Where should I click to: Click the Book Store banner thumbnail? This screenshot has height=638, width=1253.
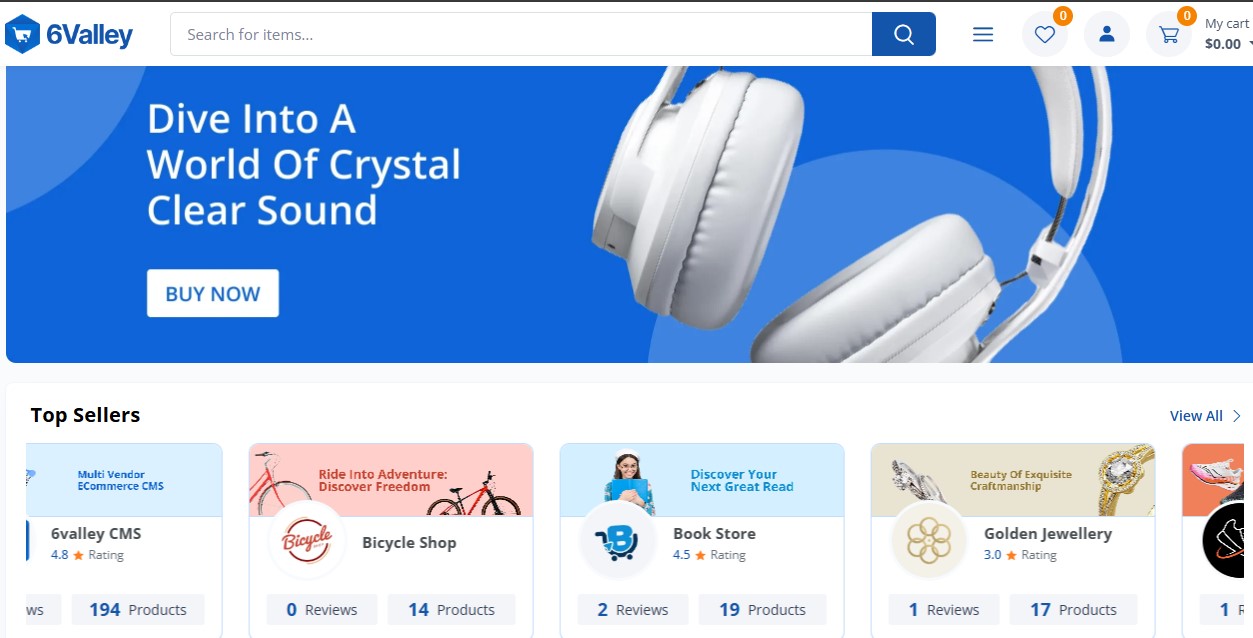pos(702,480)
